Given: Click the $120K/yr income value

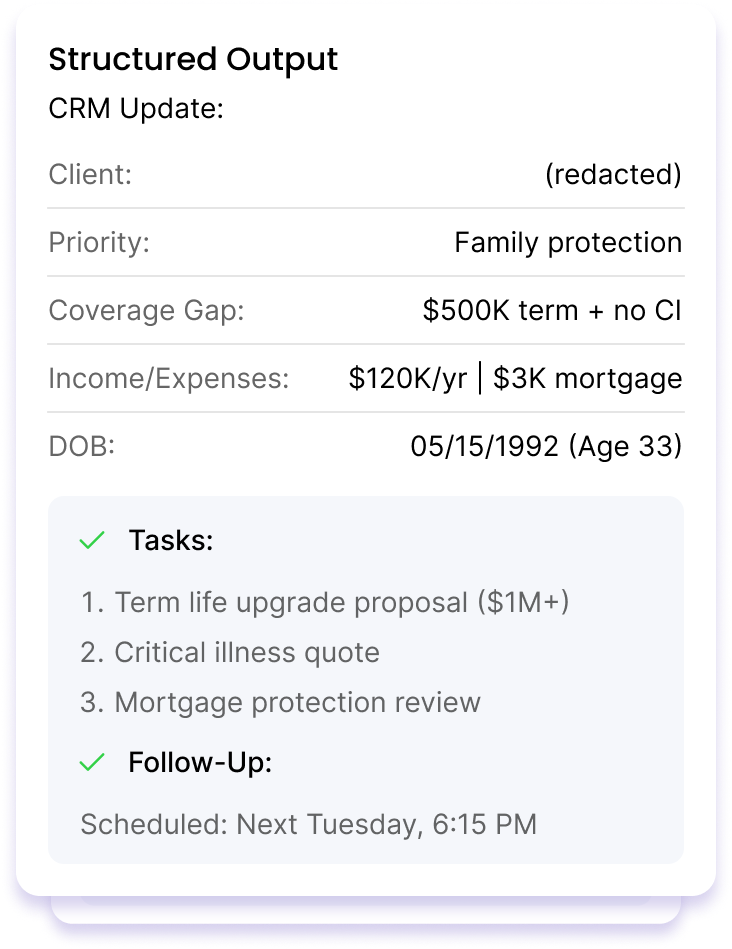Looking at the screenshot, I should 407,379.
